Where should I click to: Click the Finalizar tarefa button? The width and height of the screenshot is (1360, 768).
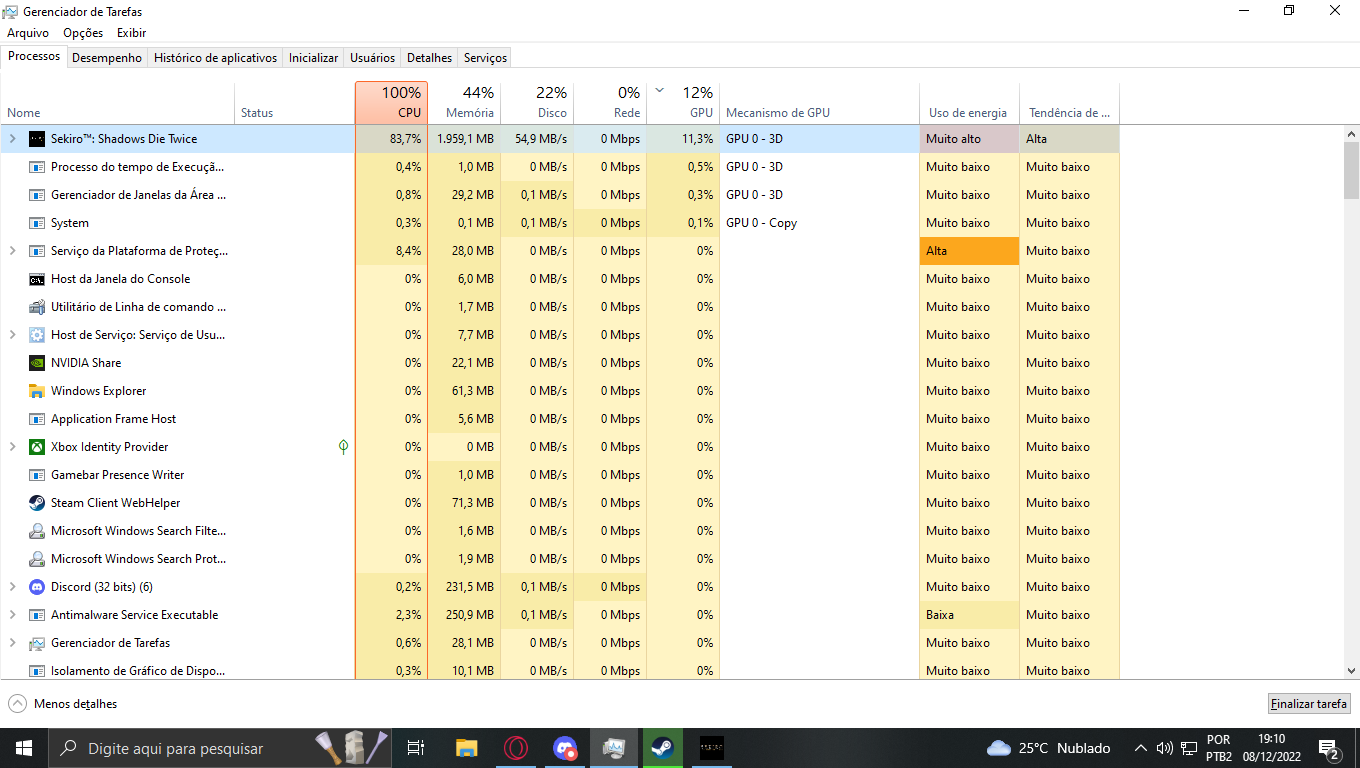(1309, 704)
